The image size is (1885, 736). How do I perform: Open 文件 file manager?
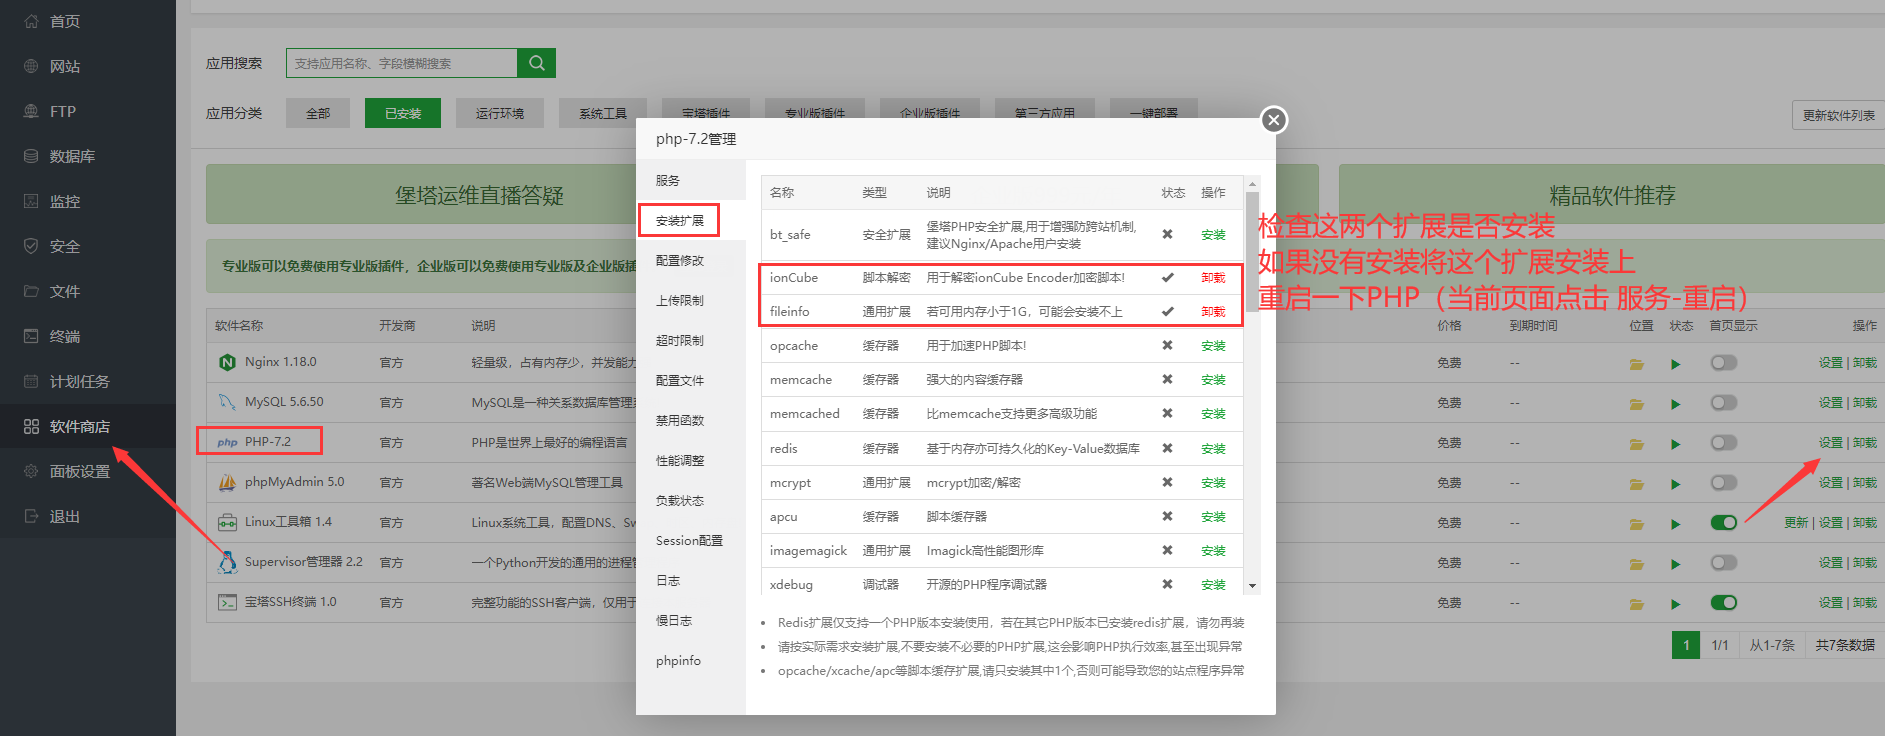(65, 291)
